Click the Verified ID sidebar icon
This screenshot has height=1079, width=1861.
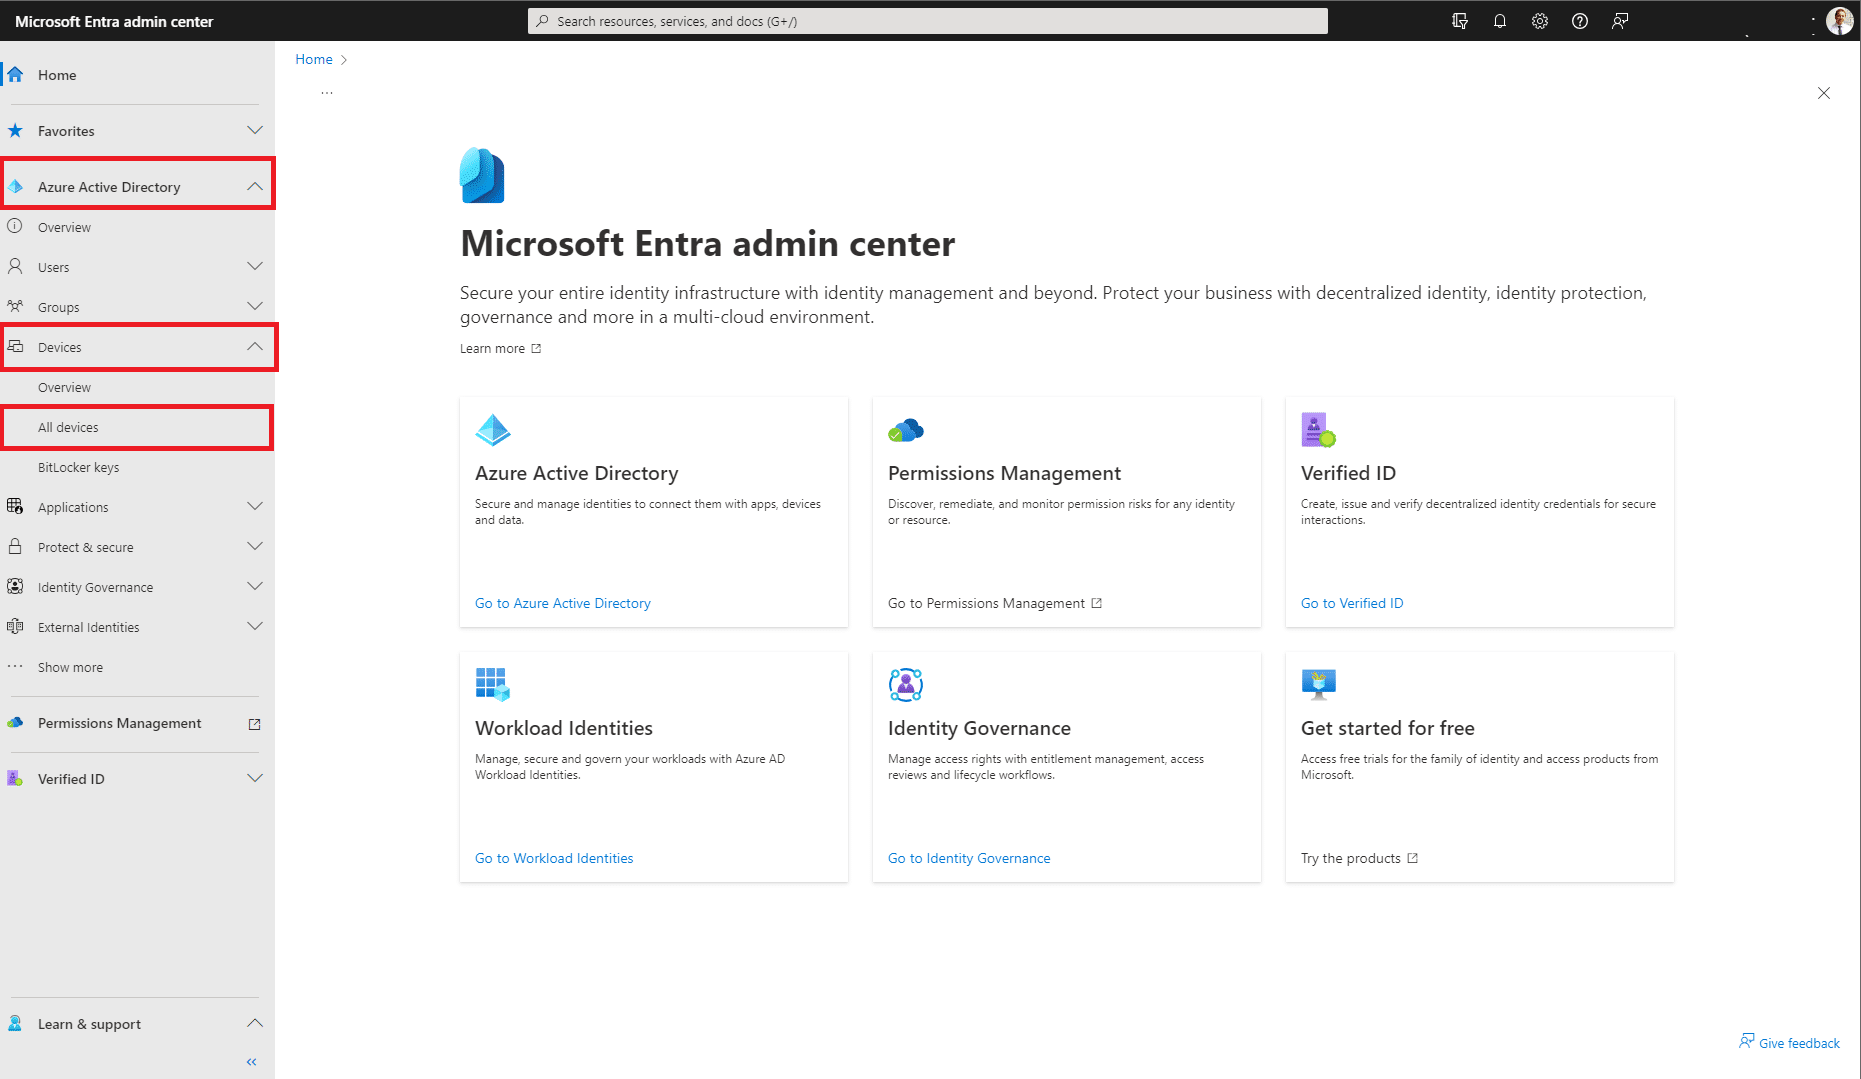click(15, 779)
